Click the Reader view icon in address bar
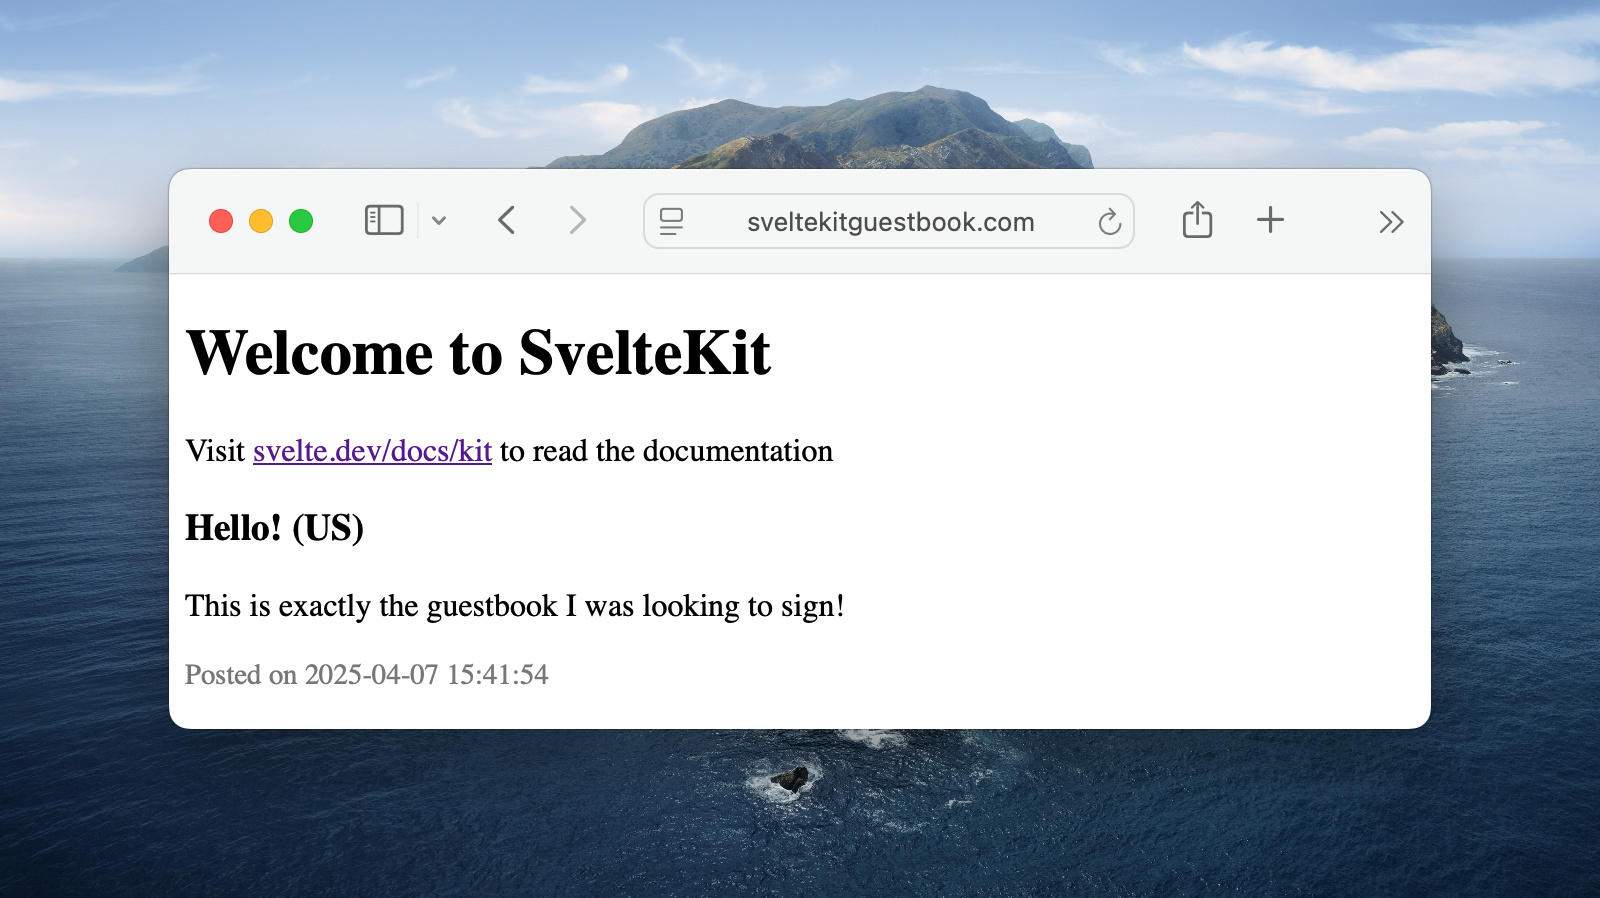 (672, 221)
